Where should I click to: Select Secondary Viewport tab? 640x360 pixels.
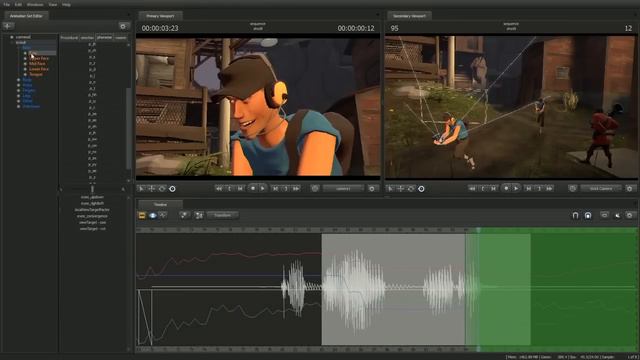(409, 16)
